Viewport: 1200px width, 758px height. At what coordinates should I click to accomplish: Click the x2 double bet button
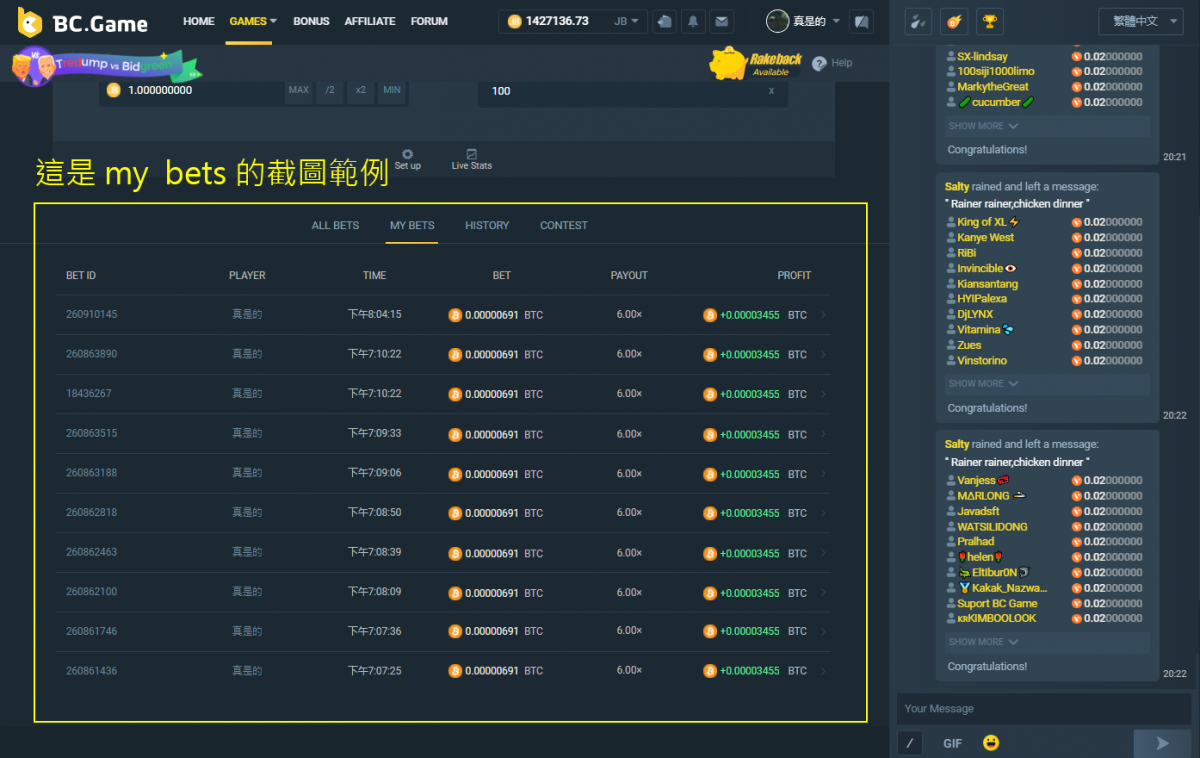[x=360, y=91]
